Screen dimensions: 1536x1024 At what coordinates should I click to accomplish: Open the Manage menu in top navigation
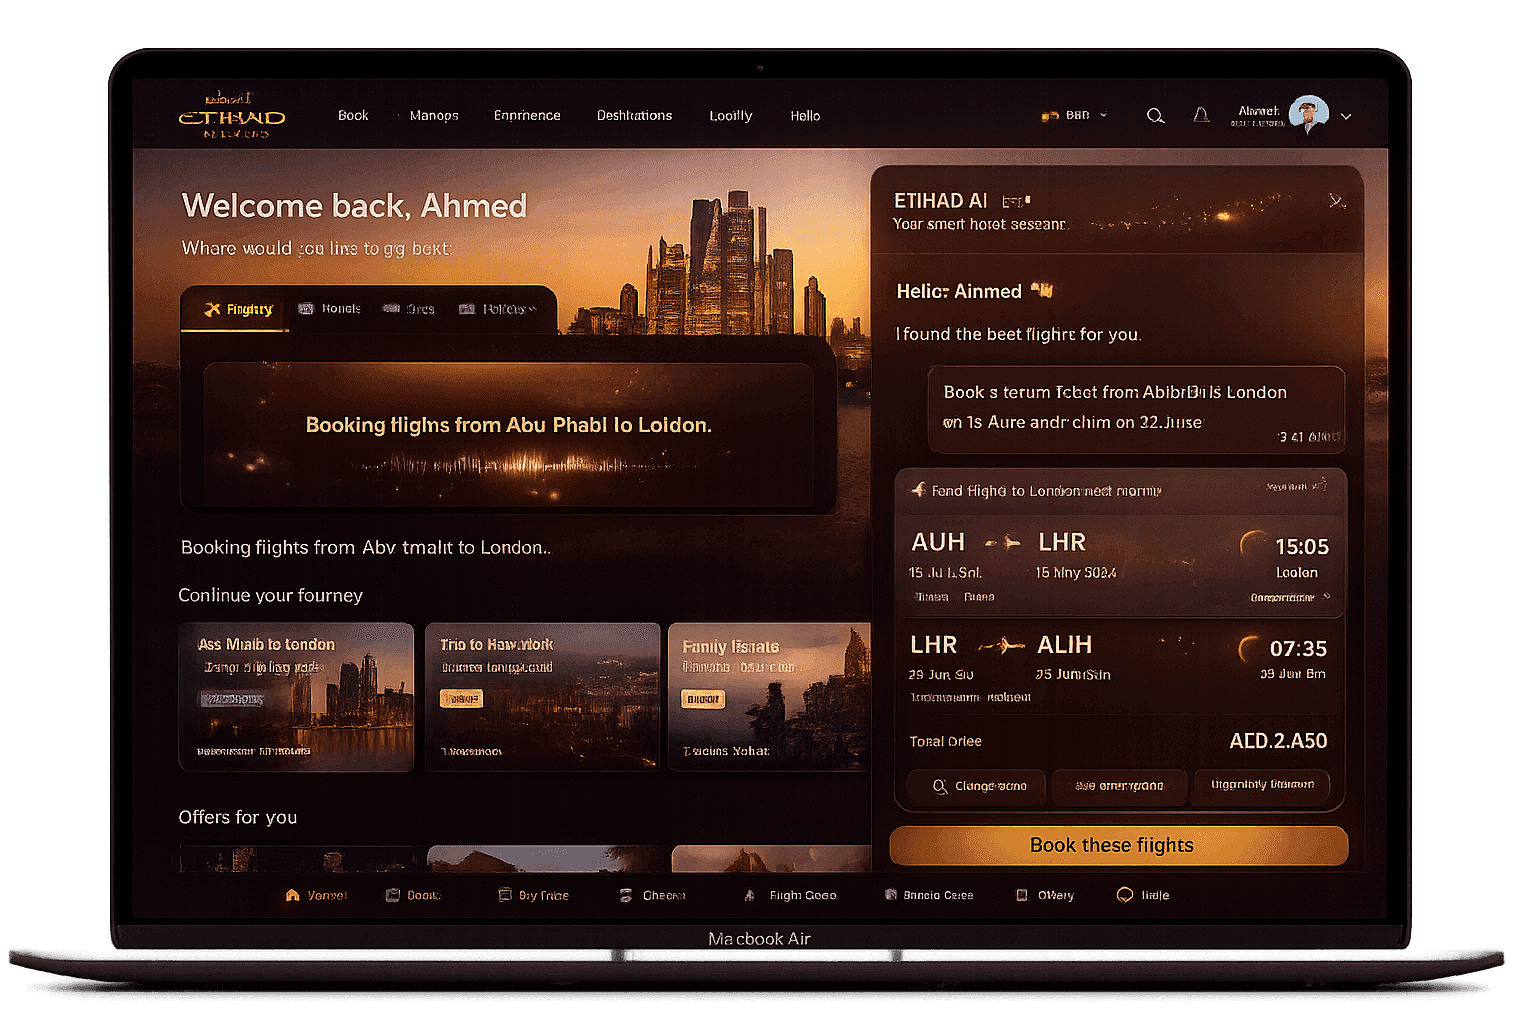(434, 116)
